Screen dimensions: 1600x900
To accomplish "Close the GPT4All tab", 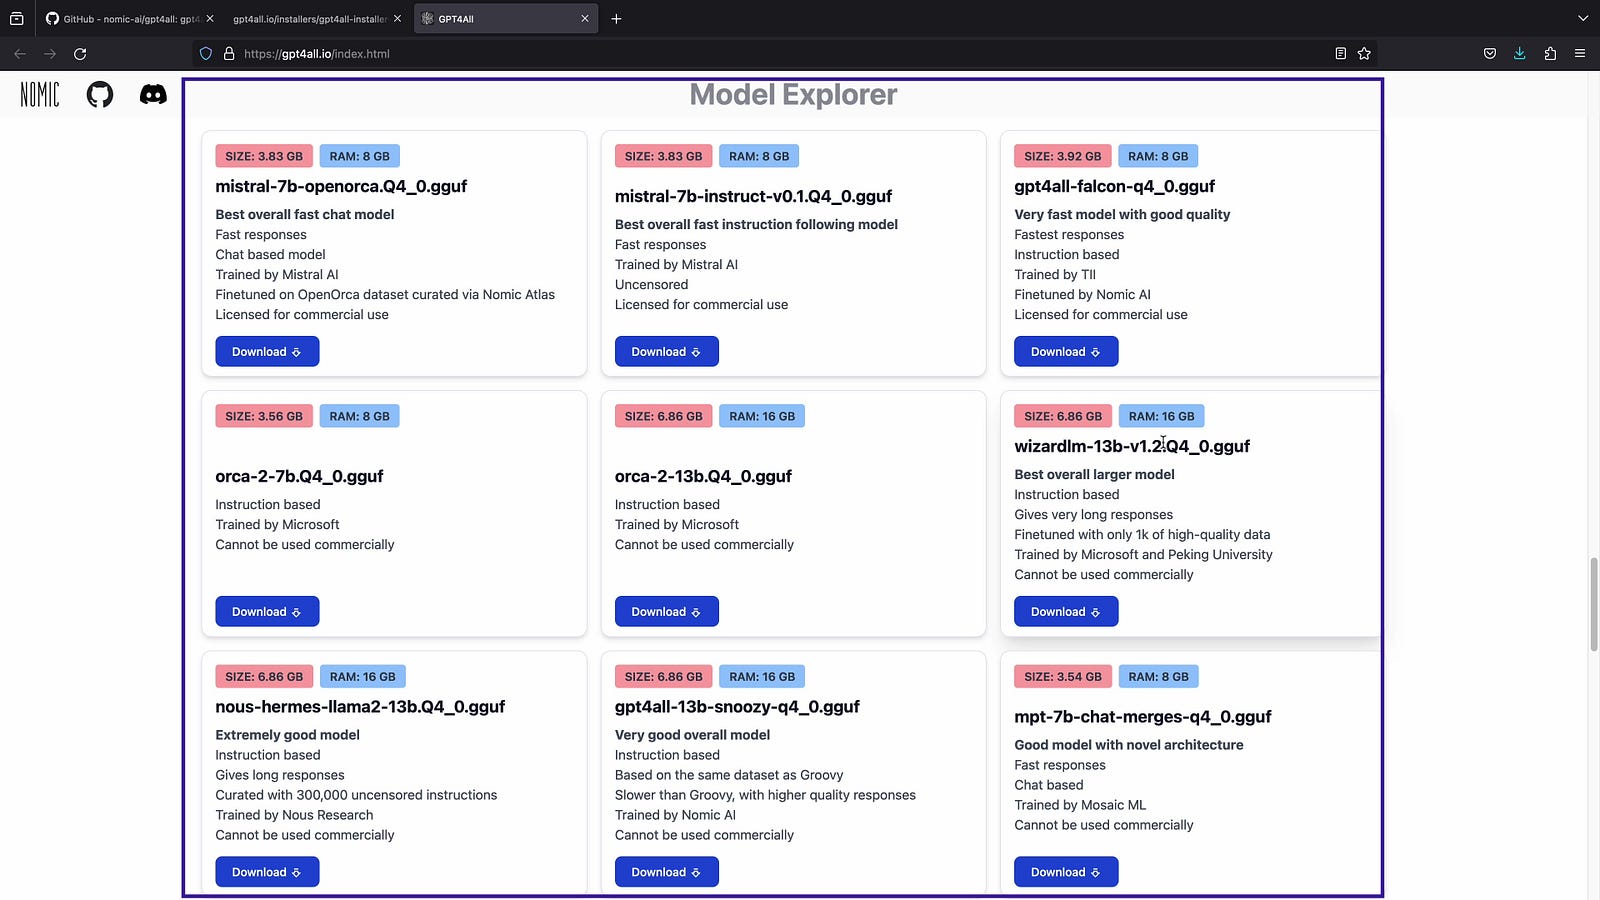I will coord(585,19).
